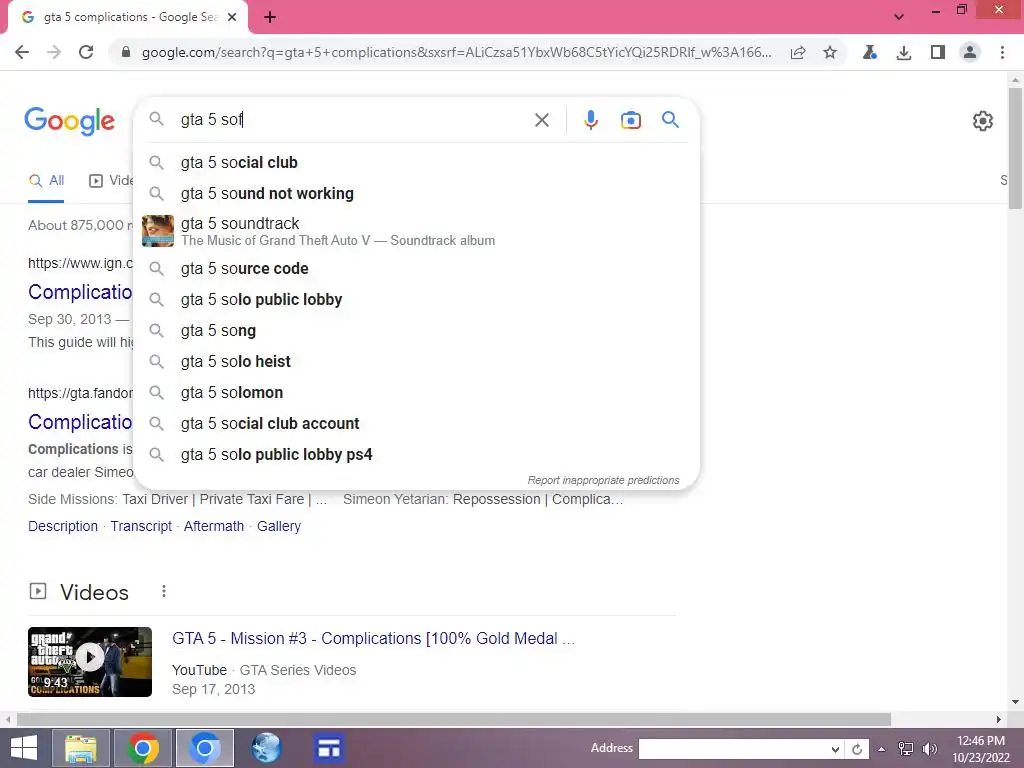Start voice search with the microphone
Screen dimensions: 1024x768
pyautogui.click(x=590, y=120)
